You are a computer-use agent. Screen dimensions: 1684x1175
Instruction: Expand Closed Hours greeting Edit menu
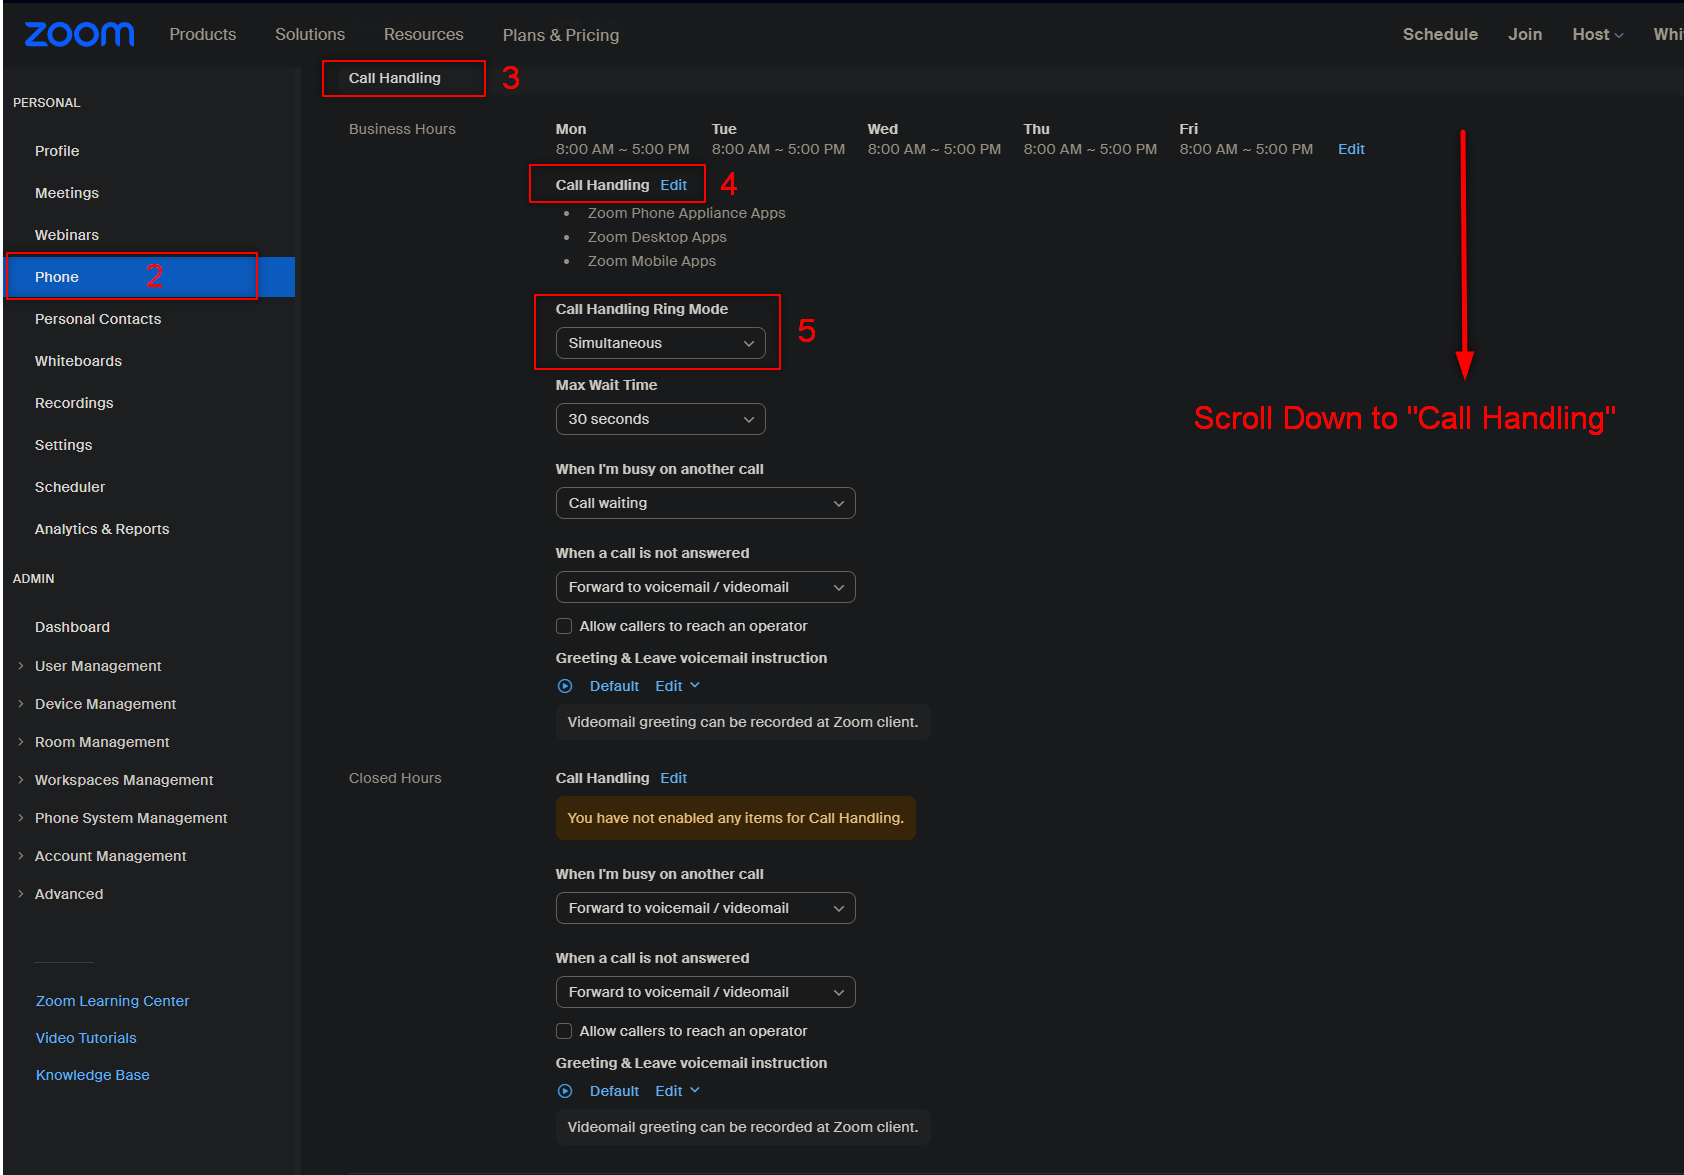coord(678,1091)
